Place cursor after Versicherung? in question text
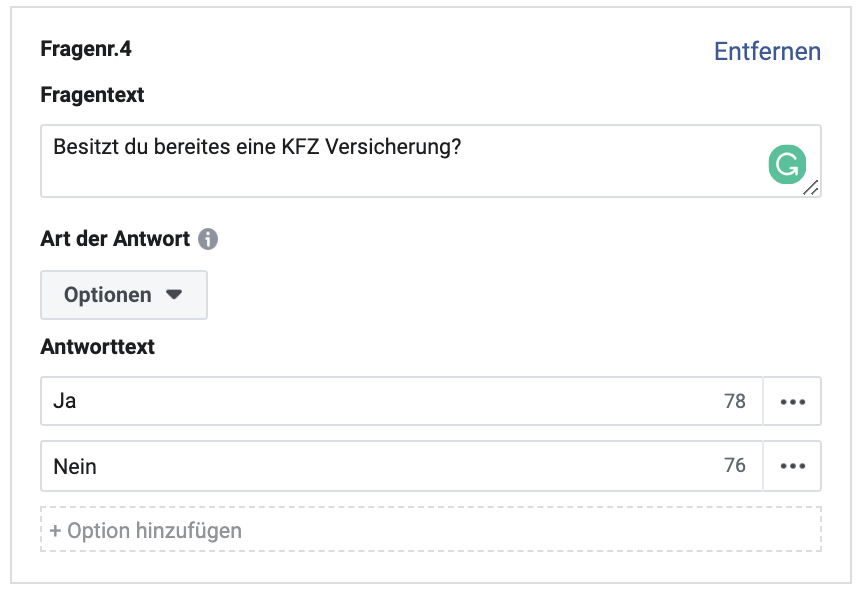 tap(463, 146)
